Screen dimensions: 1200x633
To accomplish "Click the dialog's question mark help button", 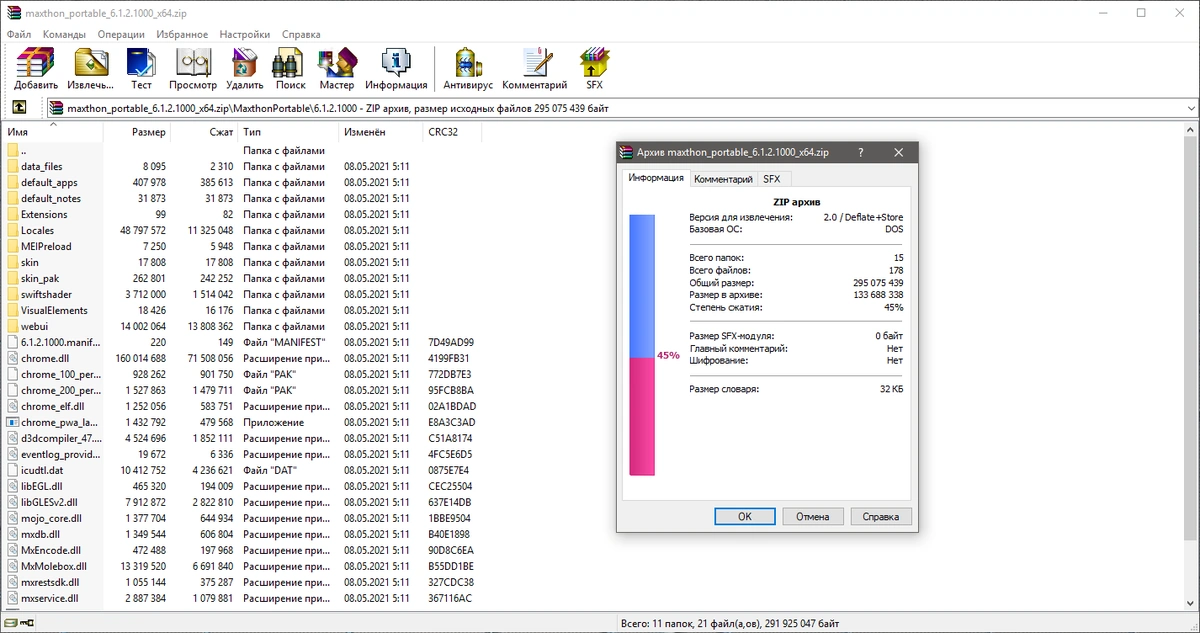I will click(860, 152).
